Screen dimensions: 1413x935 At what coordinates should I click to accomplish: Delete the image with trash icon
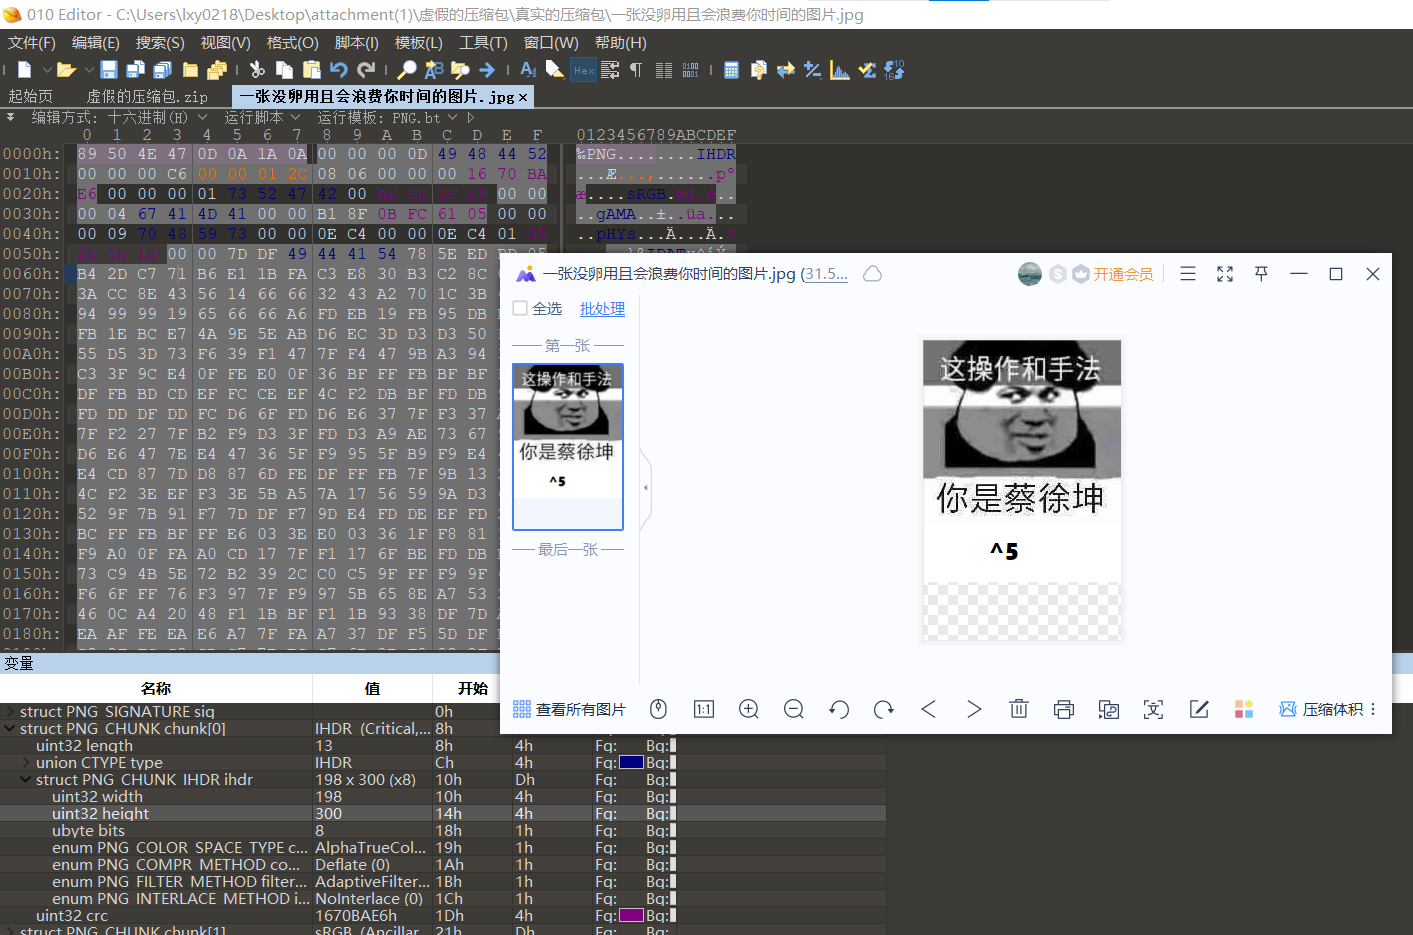coord(1018,709)
